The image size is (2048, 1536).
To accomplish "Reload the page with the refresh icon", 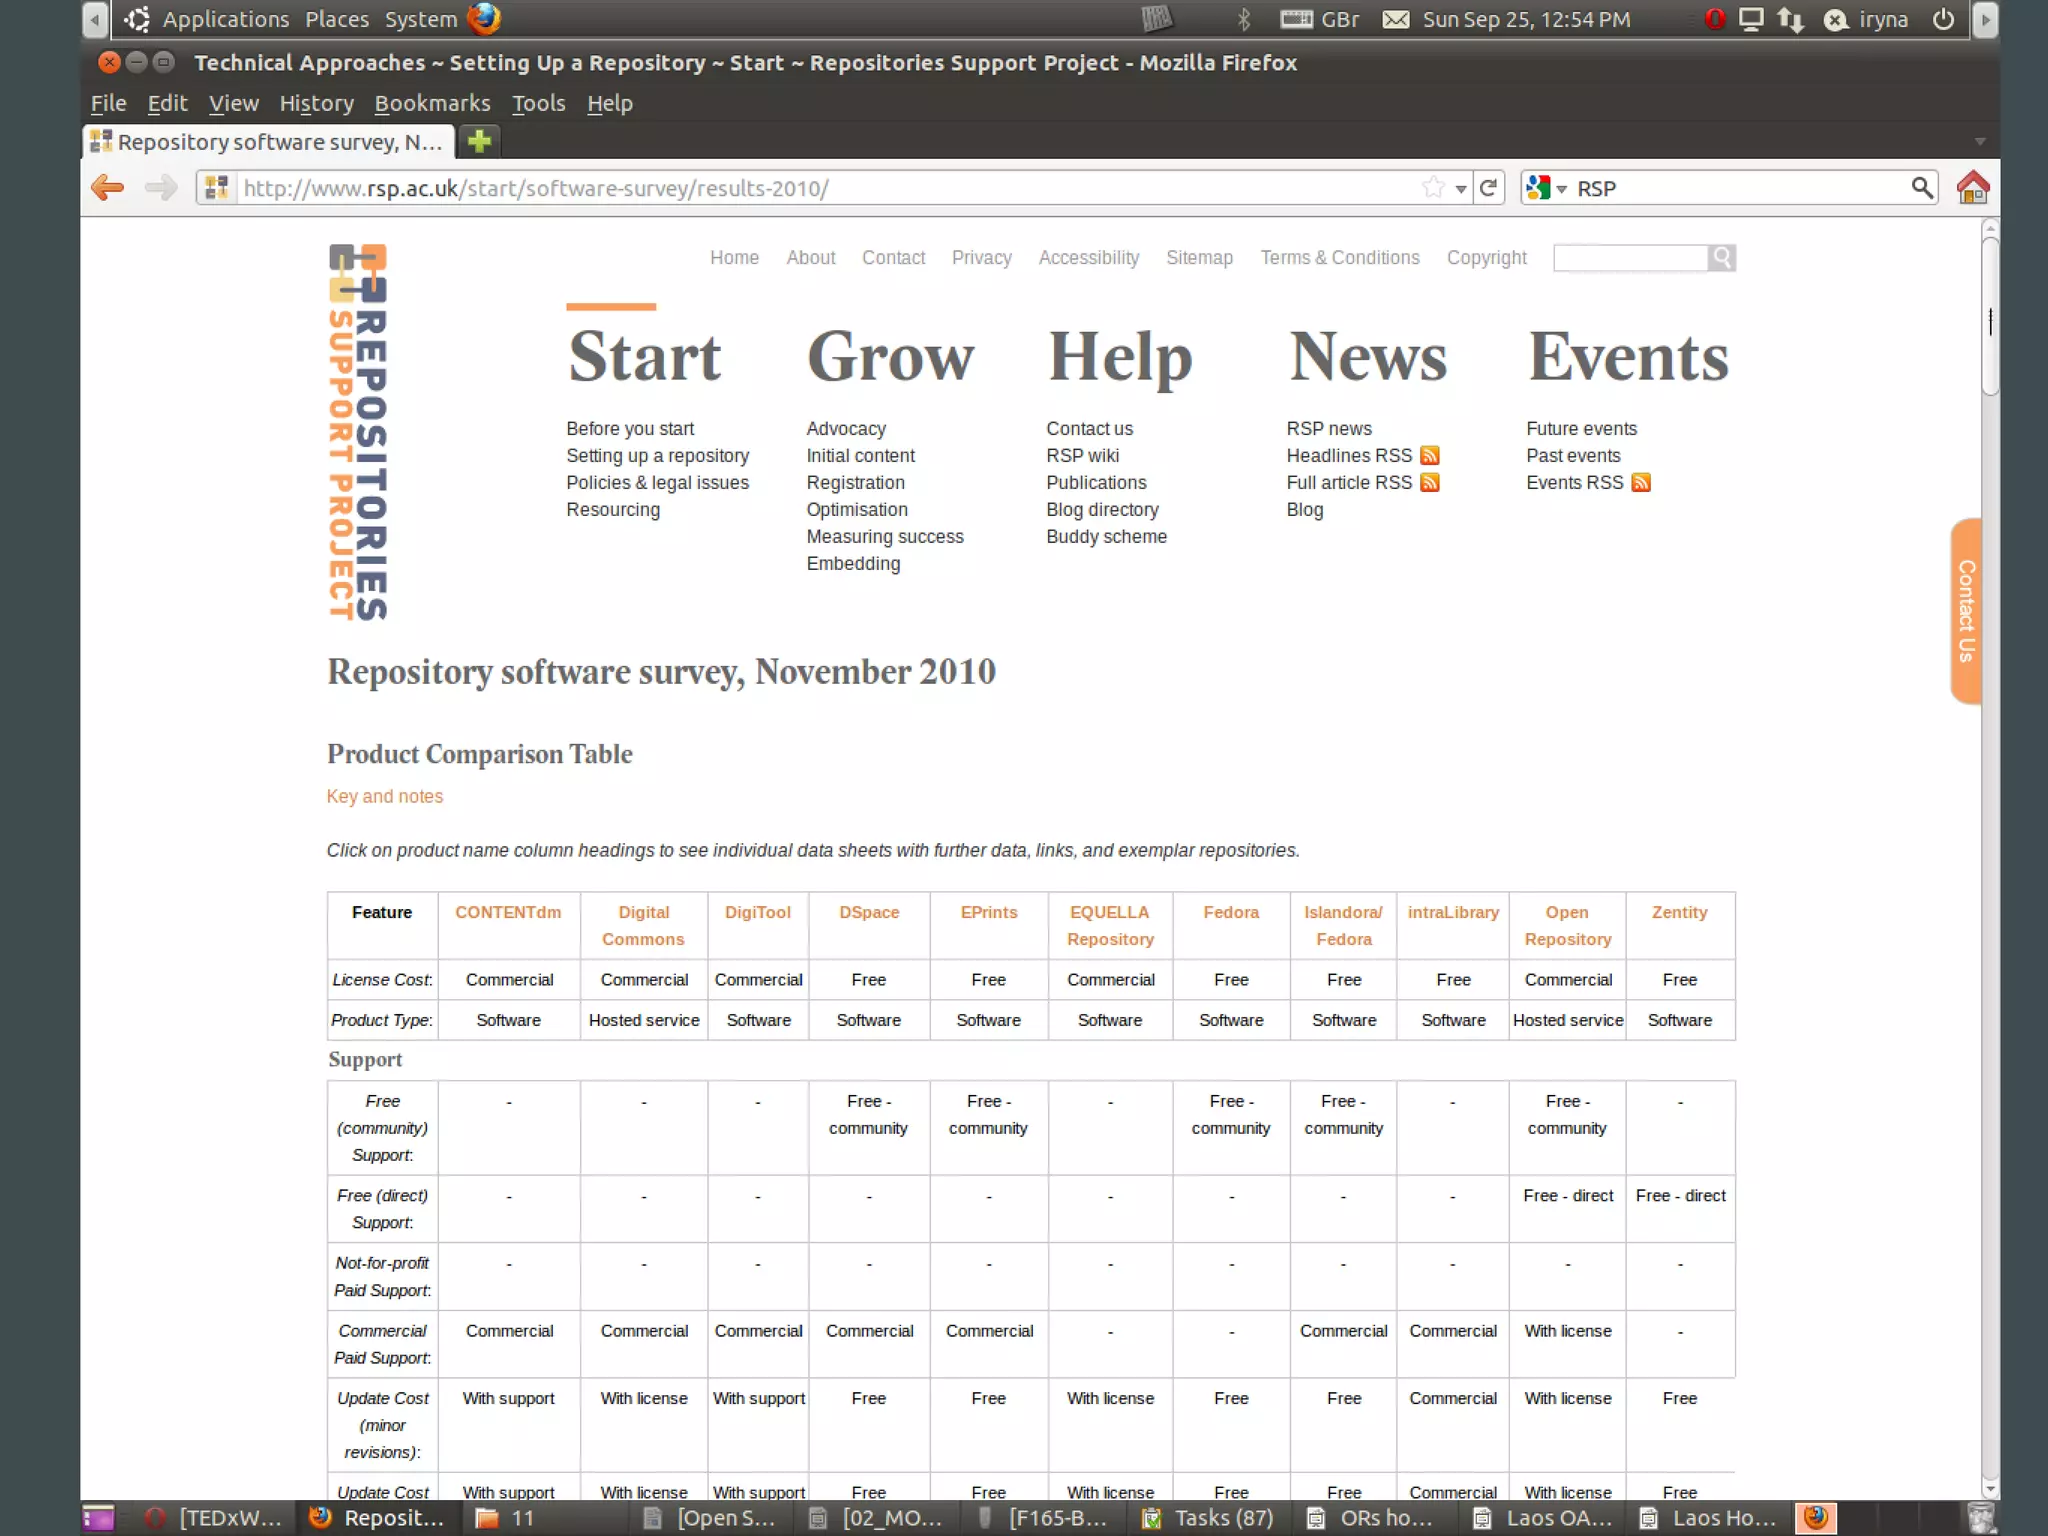I will pos(1488,188).
